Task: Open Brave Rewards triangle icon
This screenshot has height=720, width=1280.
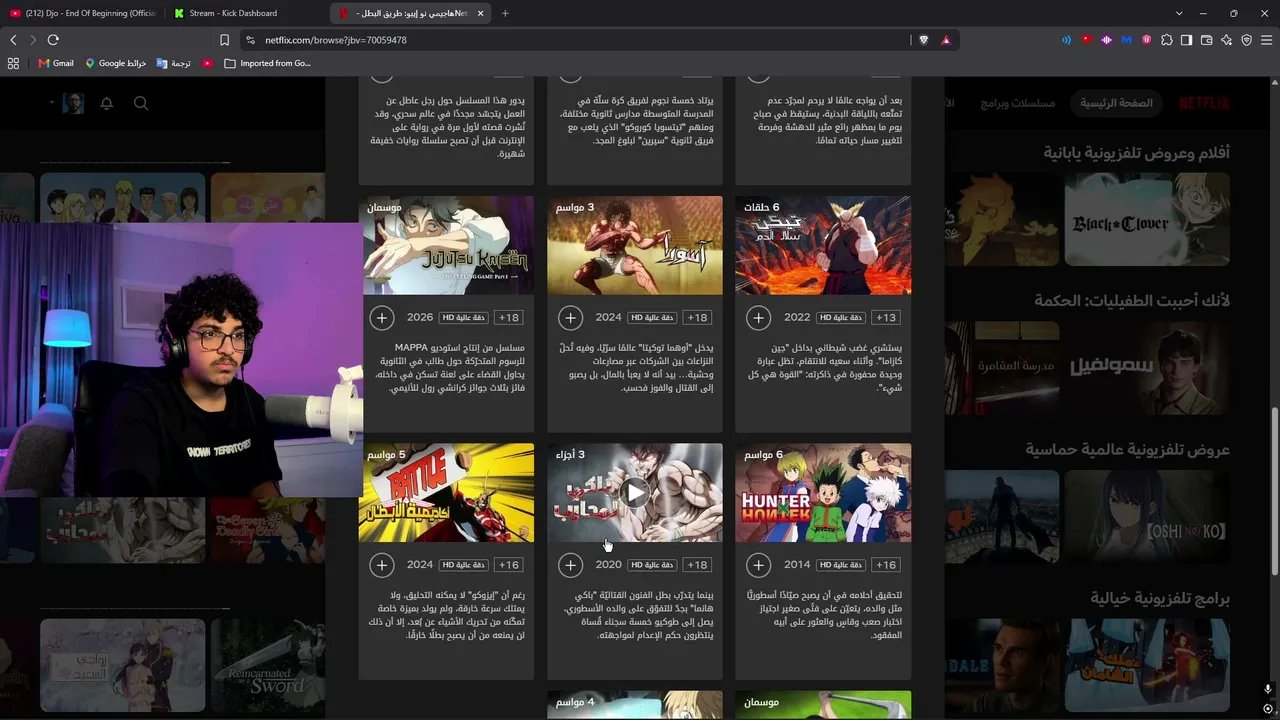Action: [946, 40]
